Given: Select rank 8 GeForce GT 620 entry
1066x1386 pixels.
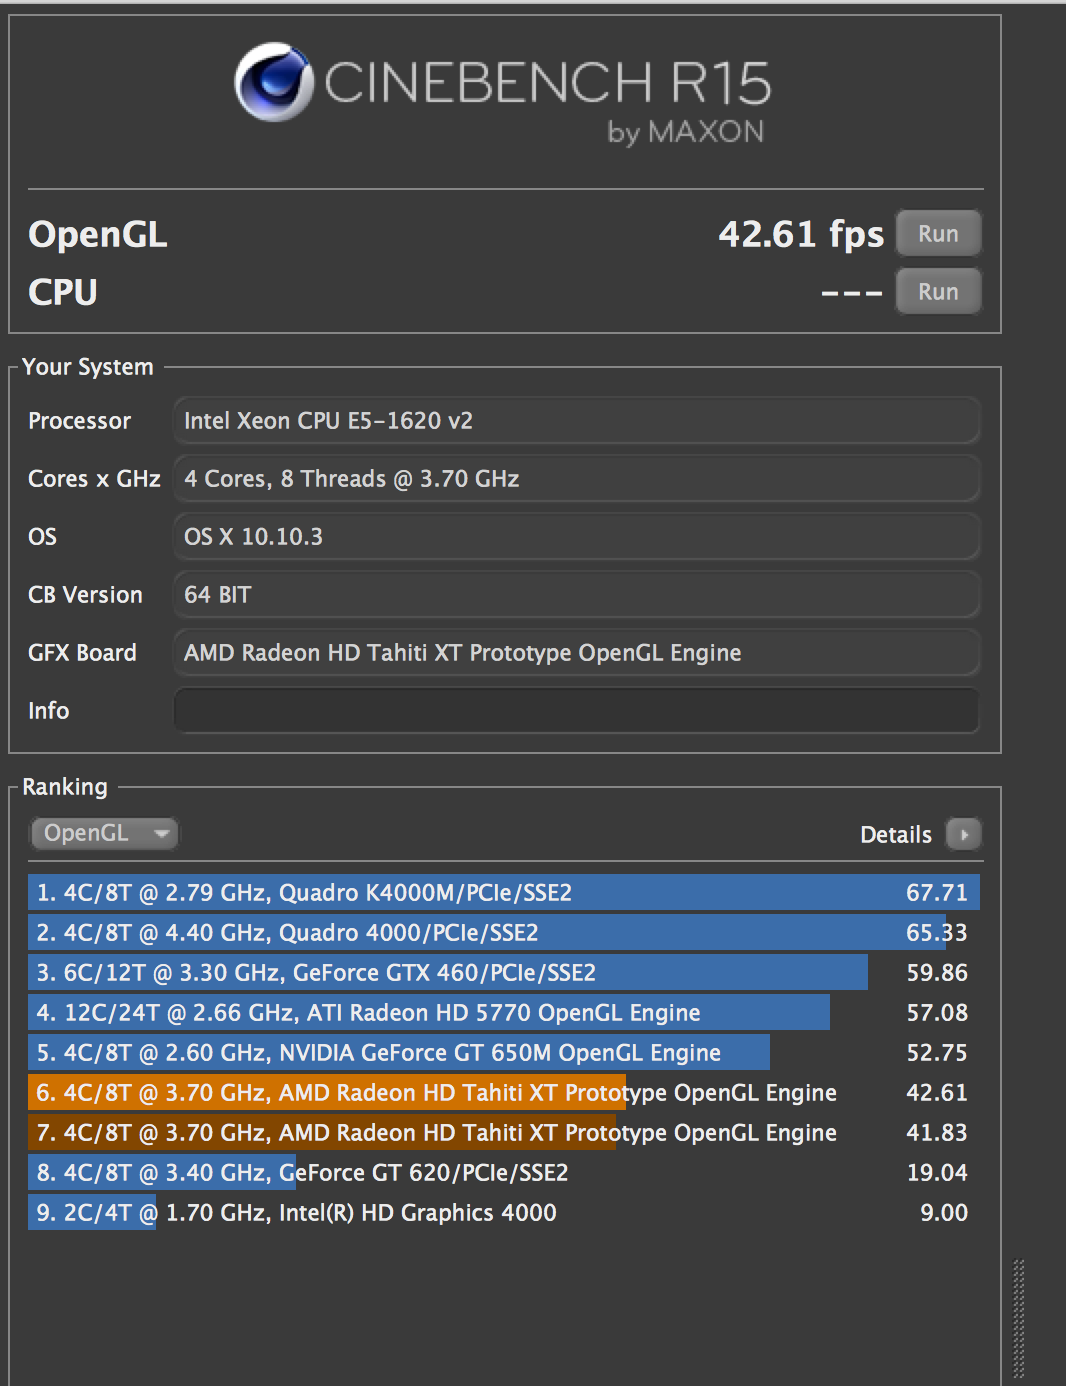Looking at the screenshot, I should pos(502,1173).
